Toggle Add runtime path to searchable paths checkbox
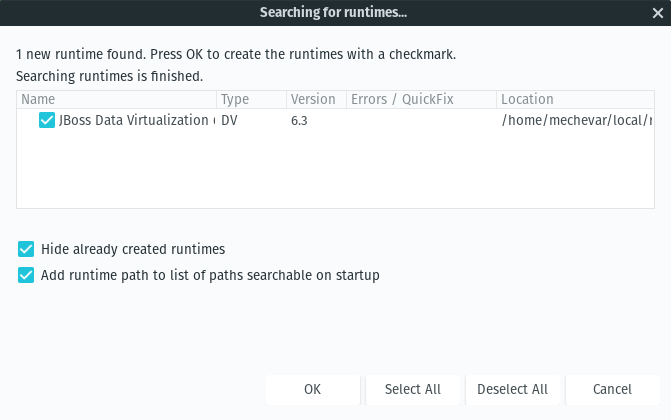 [26, 275]
